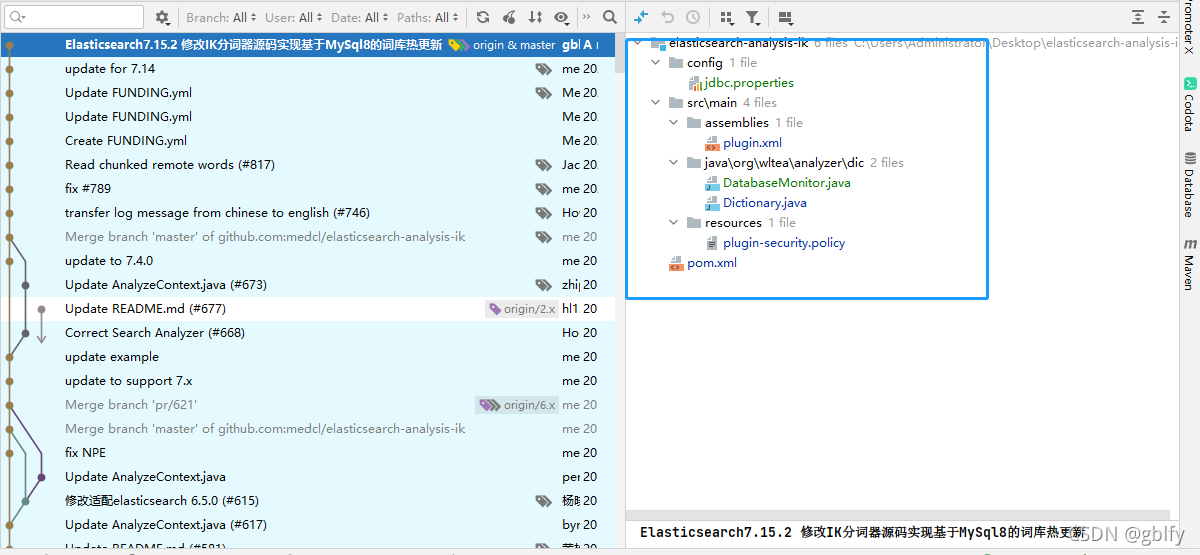This screenshot has height=555, width=1200.
Task: Click tag icon on '修改适配elasticsearch 6.5.0' commit
Action: (x=543, y=501)
